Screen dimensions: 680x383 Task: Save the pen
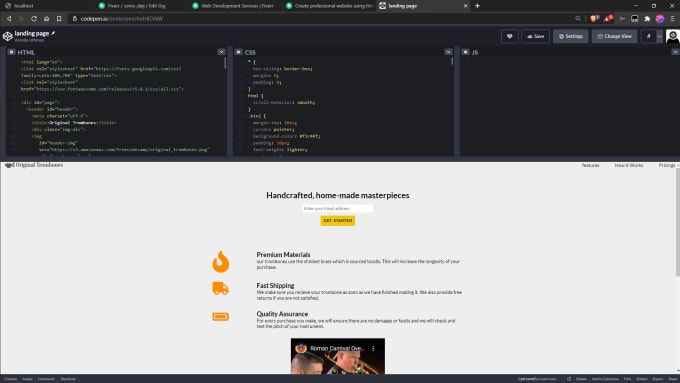pyautogui.click(x=536, y=36)
